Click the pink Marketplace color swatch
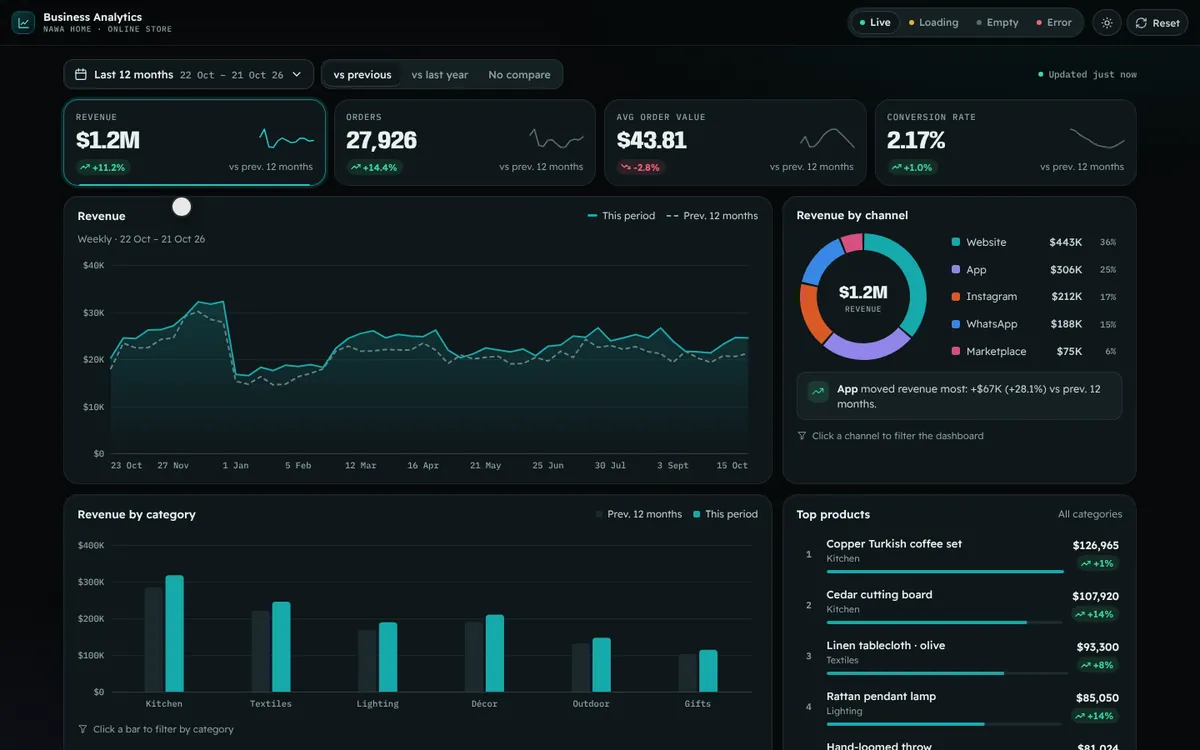Screen dimensions: 1200x750 [956, 351]
